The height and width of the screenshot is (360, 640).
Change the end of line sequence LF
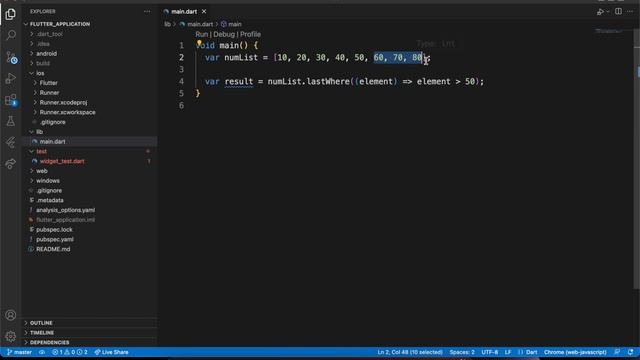[x=508, y=352]
